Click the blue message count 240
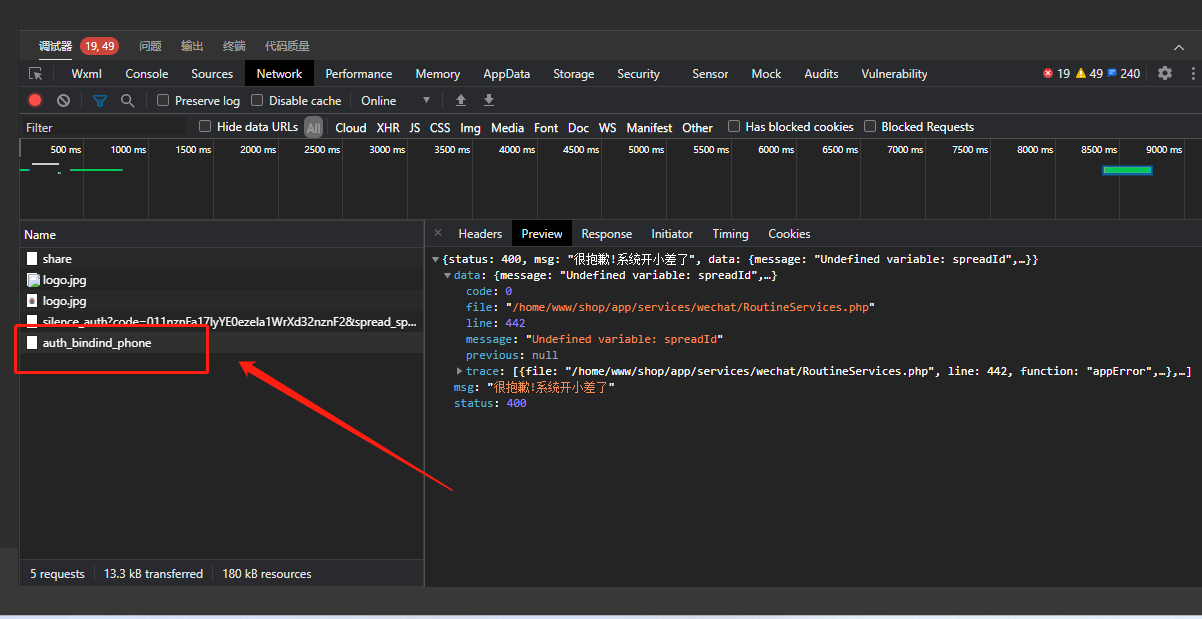This screenshot has height=619, width=1202. (1123, 73)
